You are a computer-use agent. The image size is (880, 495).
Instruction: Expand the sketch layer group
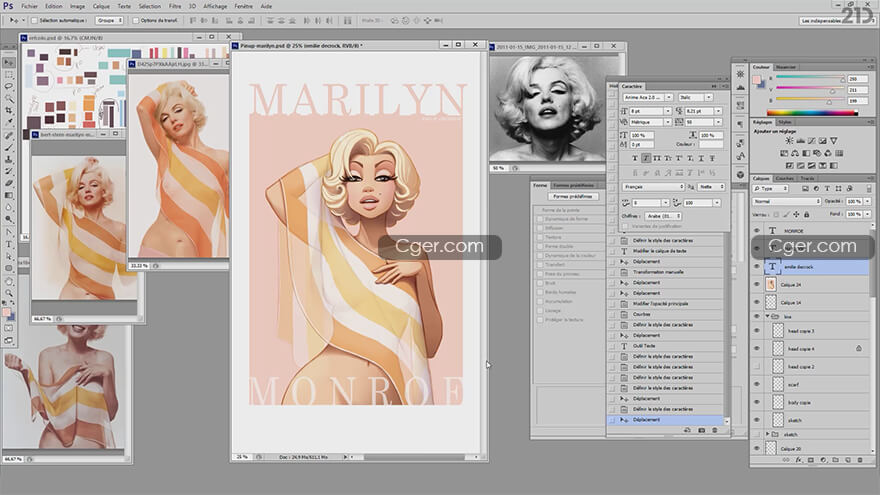pyautogui.click(x=768, y=434)
